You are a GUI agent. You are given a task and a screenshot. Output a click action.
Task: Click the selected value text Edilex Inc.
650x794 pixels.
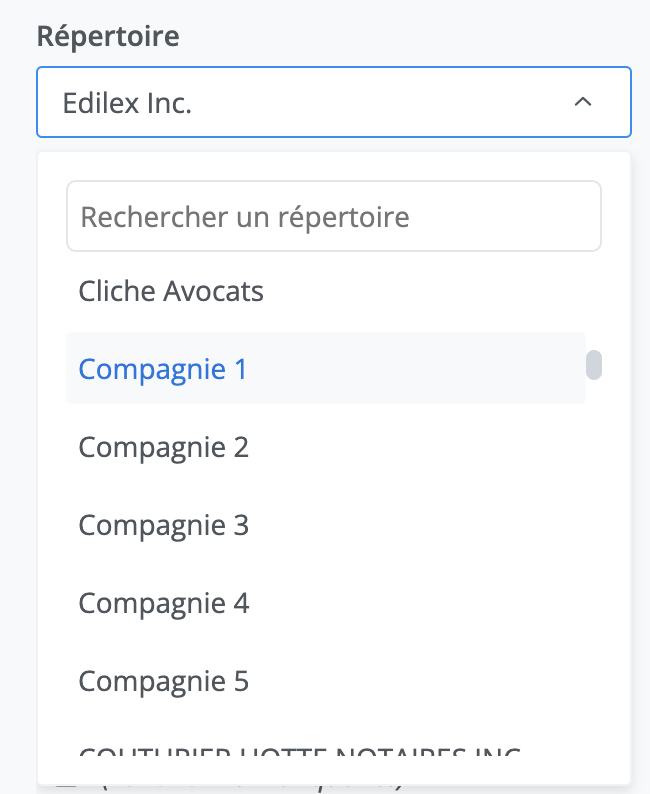point(127,102)
